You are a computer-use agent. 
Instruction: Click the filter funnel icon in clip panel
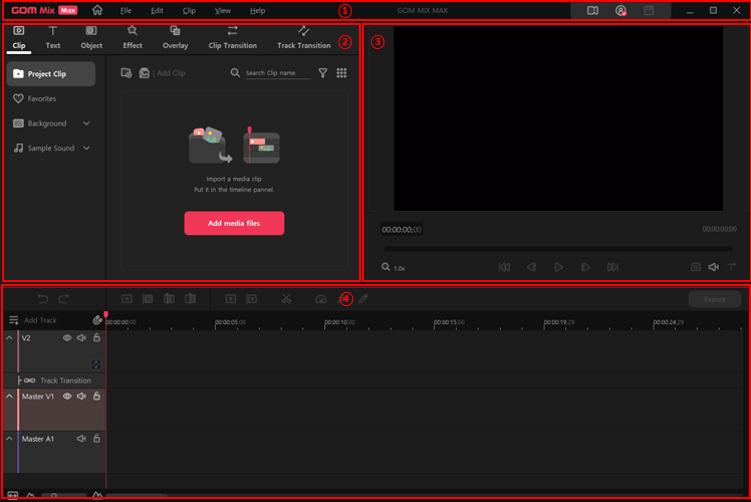pos(322,73)
